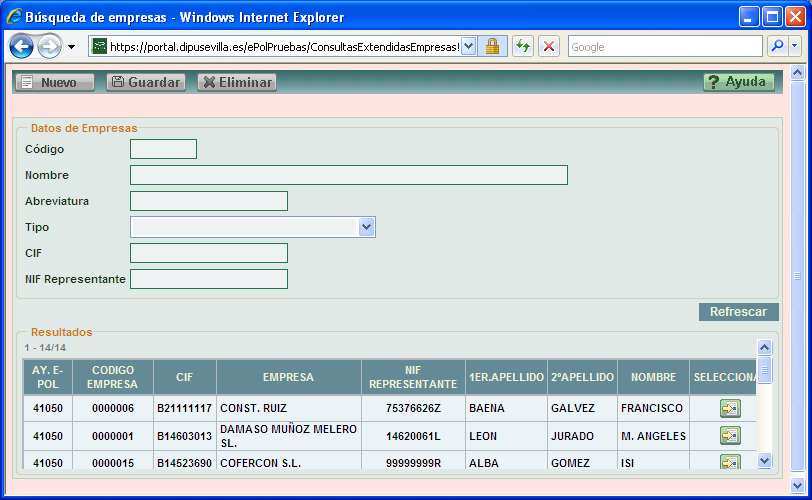Click the select icon for DAMASO MUÑOZ MELERO row
This screenshot has height=500, width=812.
point(730,436)
